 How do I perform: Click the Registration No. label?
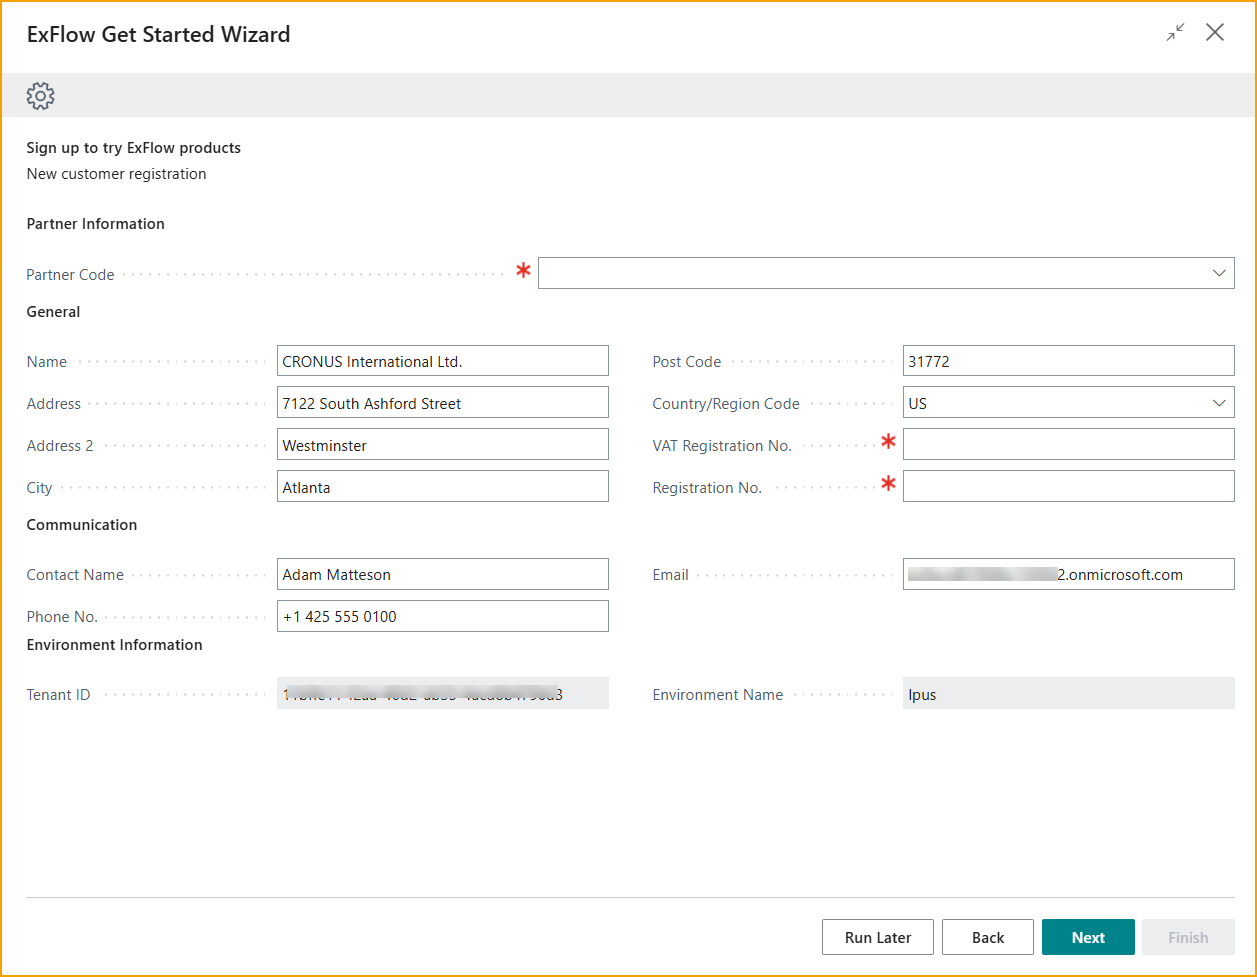(x=707, y=488)
